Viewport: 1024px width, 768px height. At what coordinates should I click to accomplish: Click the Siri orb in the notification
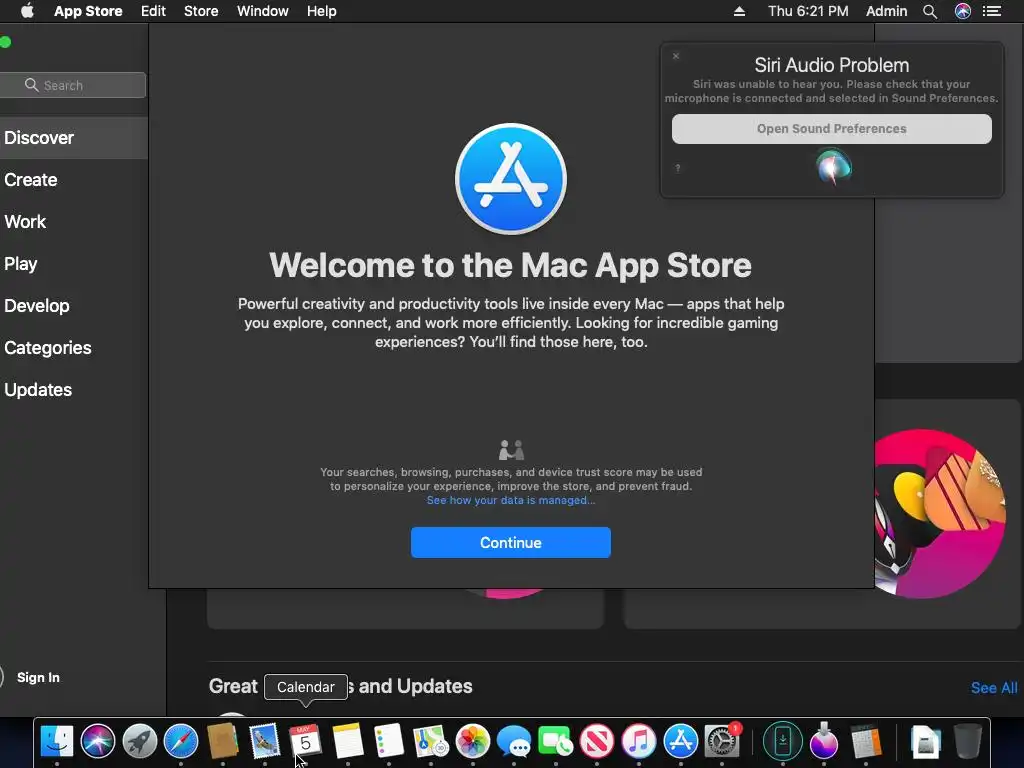833,166
